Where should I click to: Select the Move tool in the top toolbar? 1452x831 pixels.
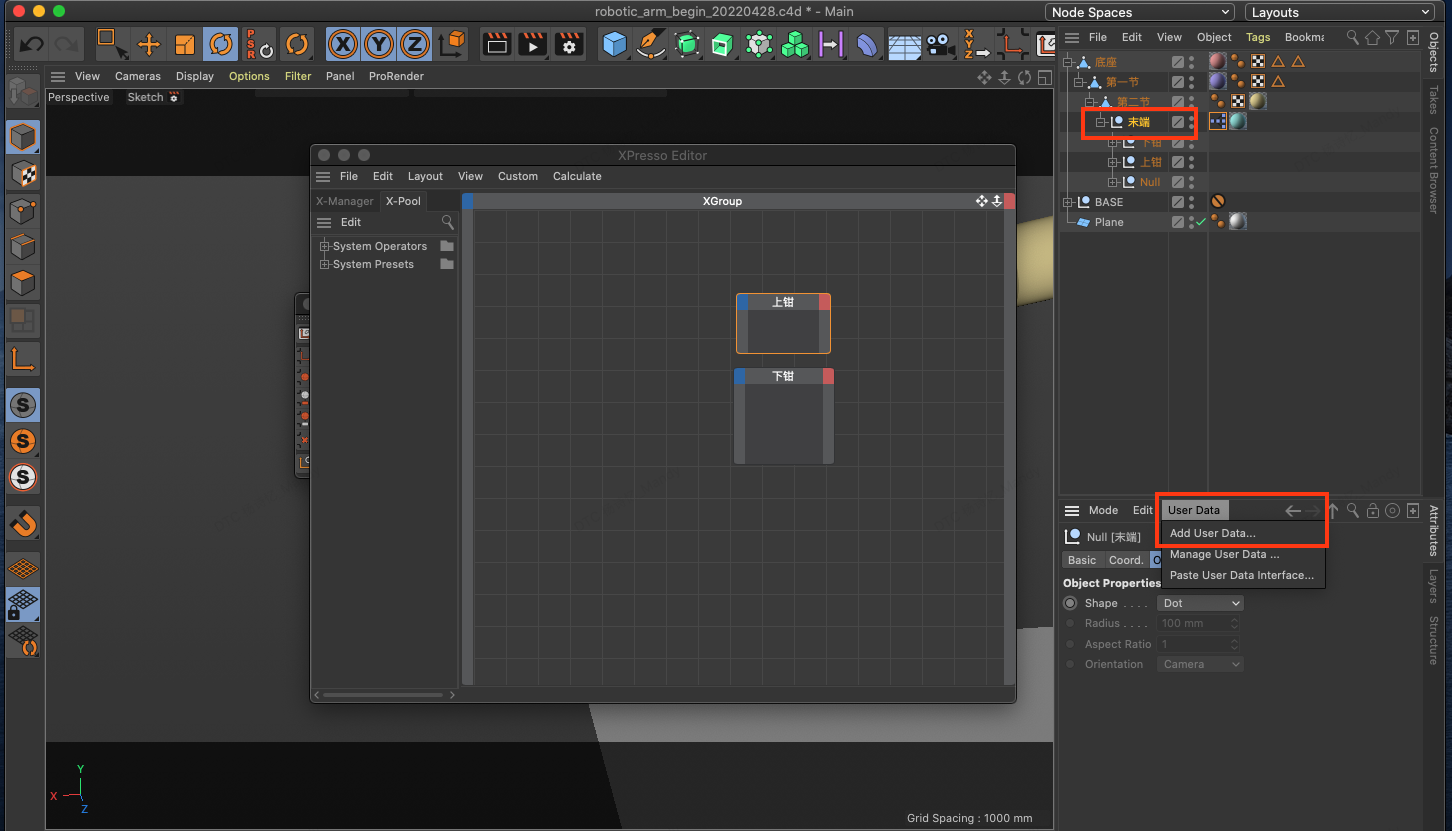tap(149, 45)
